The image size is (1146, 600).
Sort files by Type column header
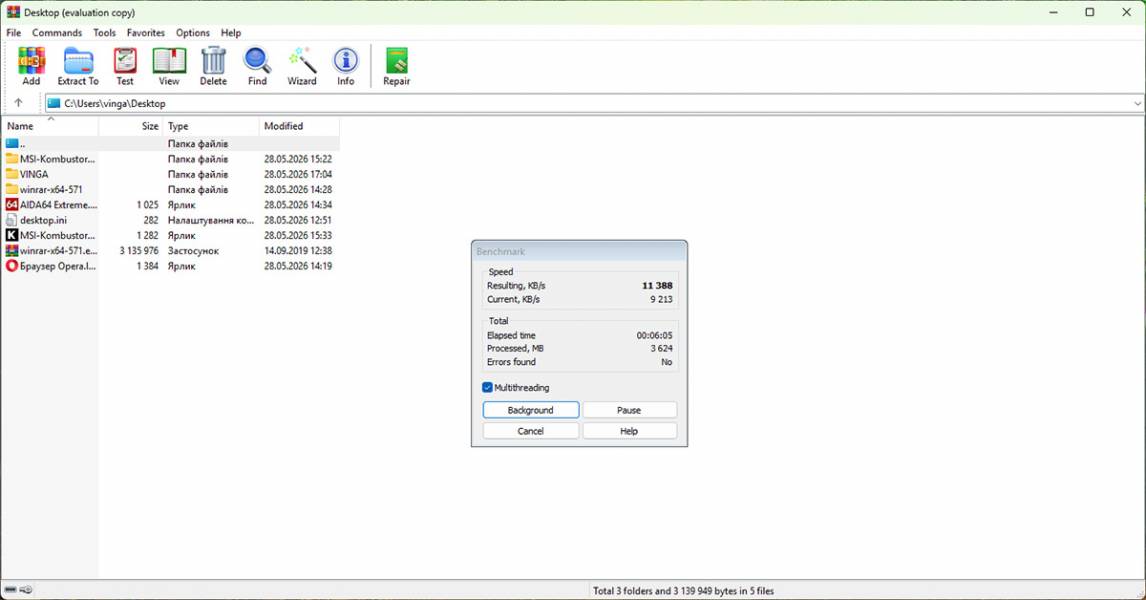point(211,126)
